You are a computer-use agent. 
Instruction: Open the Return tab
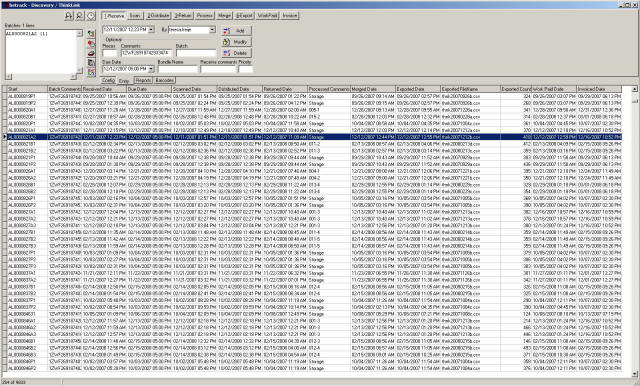pos(183,16)
